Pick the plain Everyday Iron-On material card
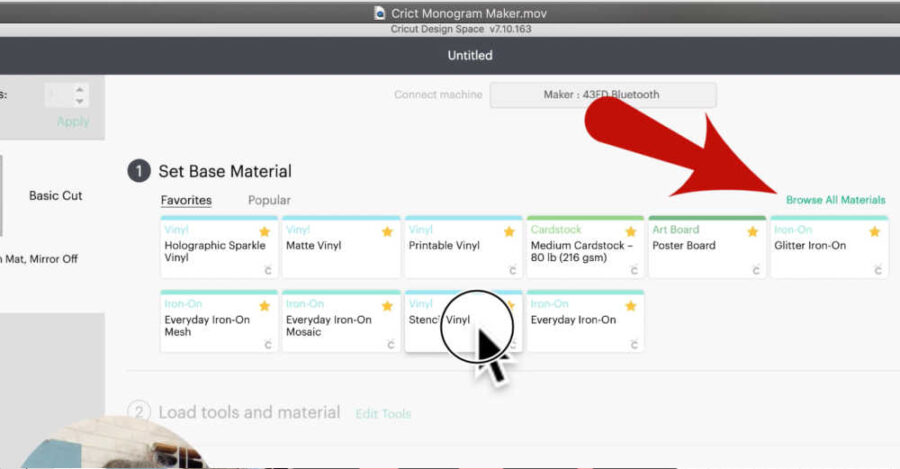Image resolution: width=900 pixels, height=469 pixels. 585,321
